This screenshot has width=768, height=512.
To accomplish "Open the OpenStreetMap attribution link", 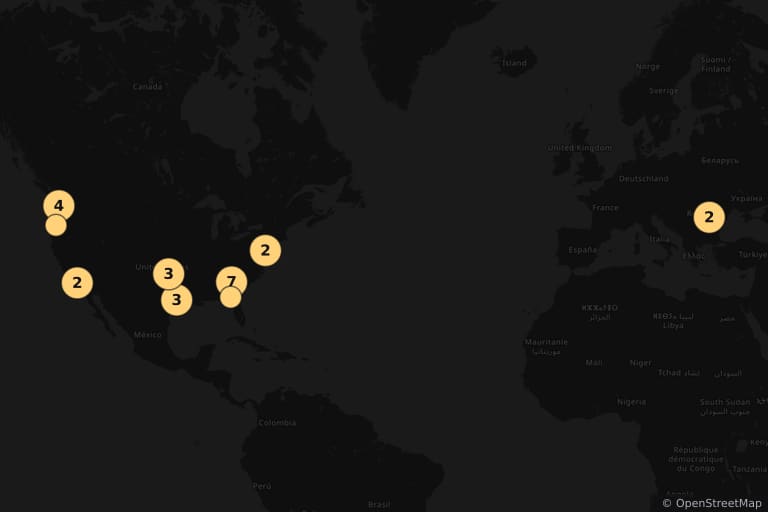I will pyautogui.click(x=718, y=503).
